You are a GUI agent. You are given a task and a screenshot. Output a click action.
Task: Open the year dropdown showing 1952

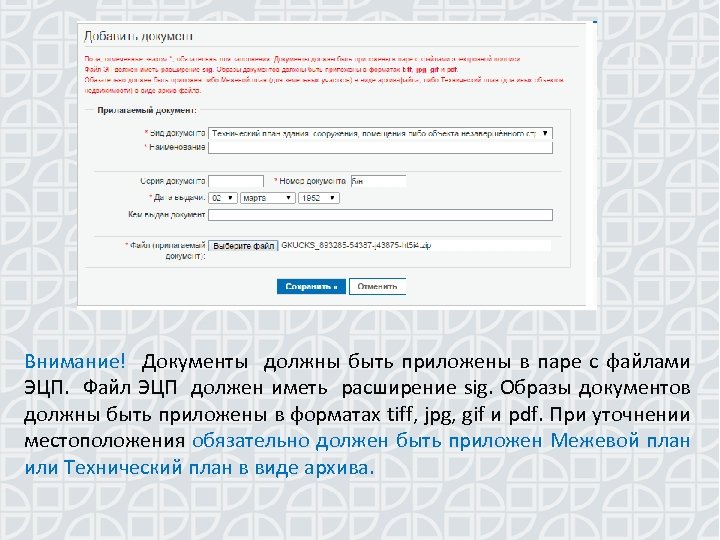point(319,198)
